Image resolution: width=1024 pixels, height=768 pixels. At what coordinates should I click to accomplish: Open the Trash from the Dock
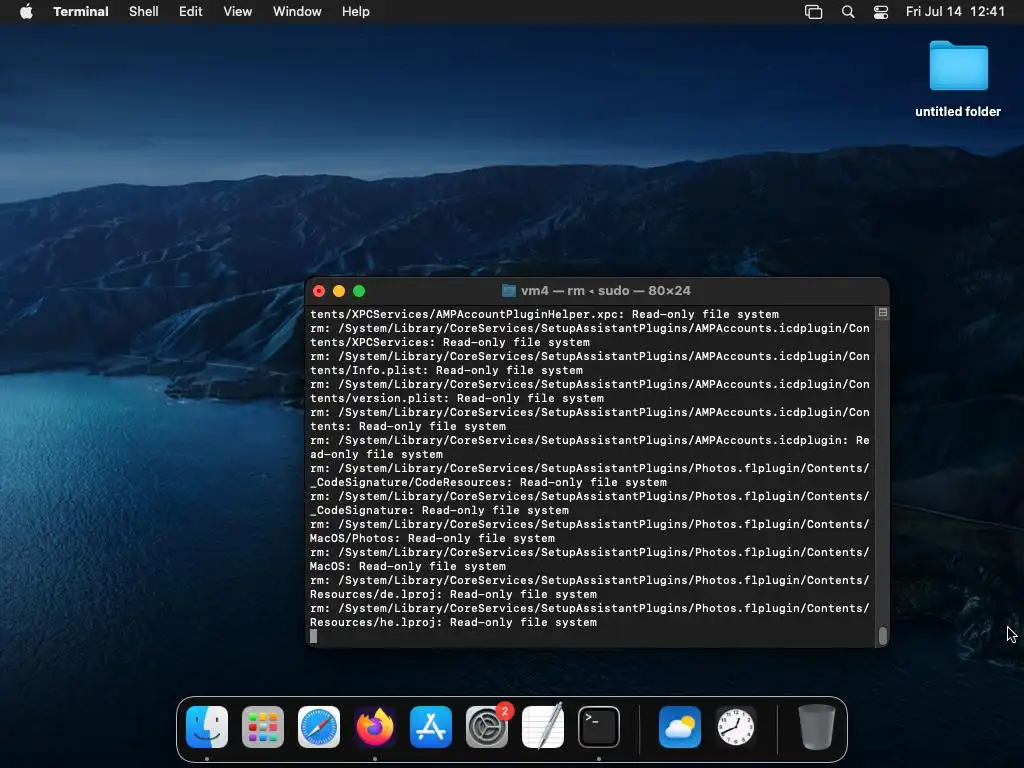coord(816,727)
